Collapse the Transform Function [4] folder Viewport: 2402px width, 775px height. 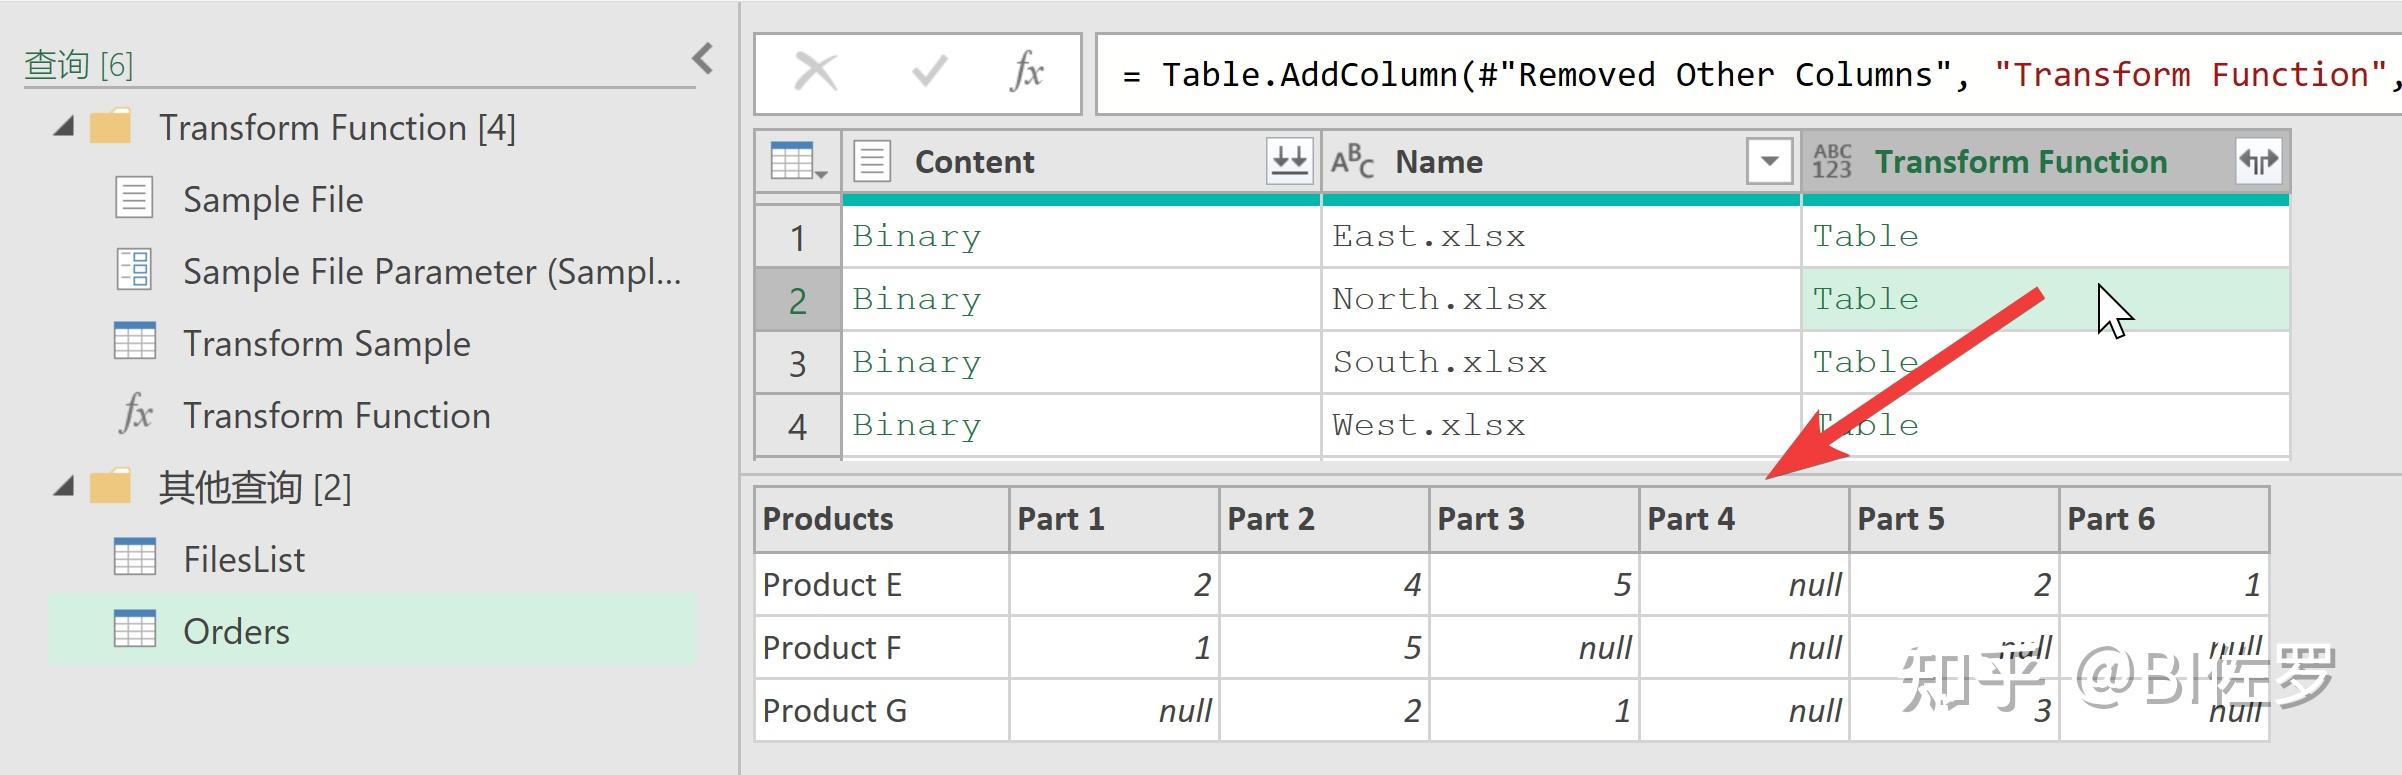tap(64, 128)
